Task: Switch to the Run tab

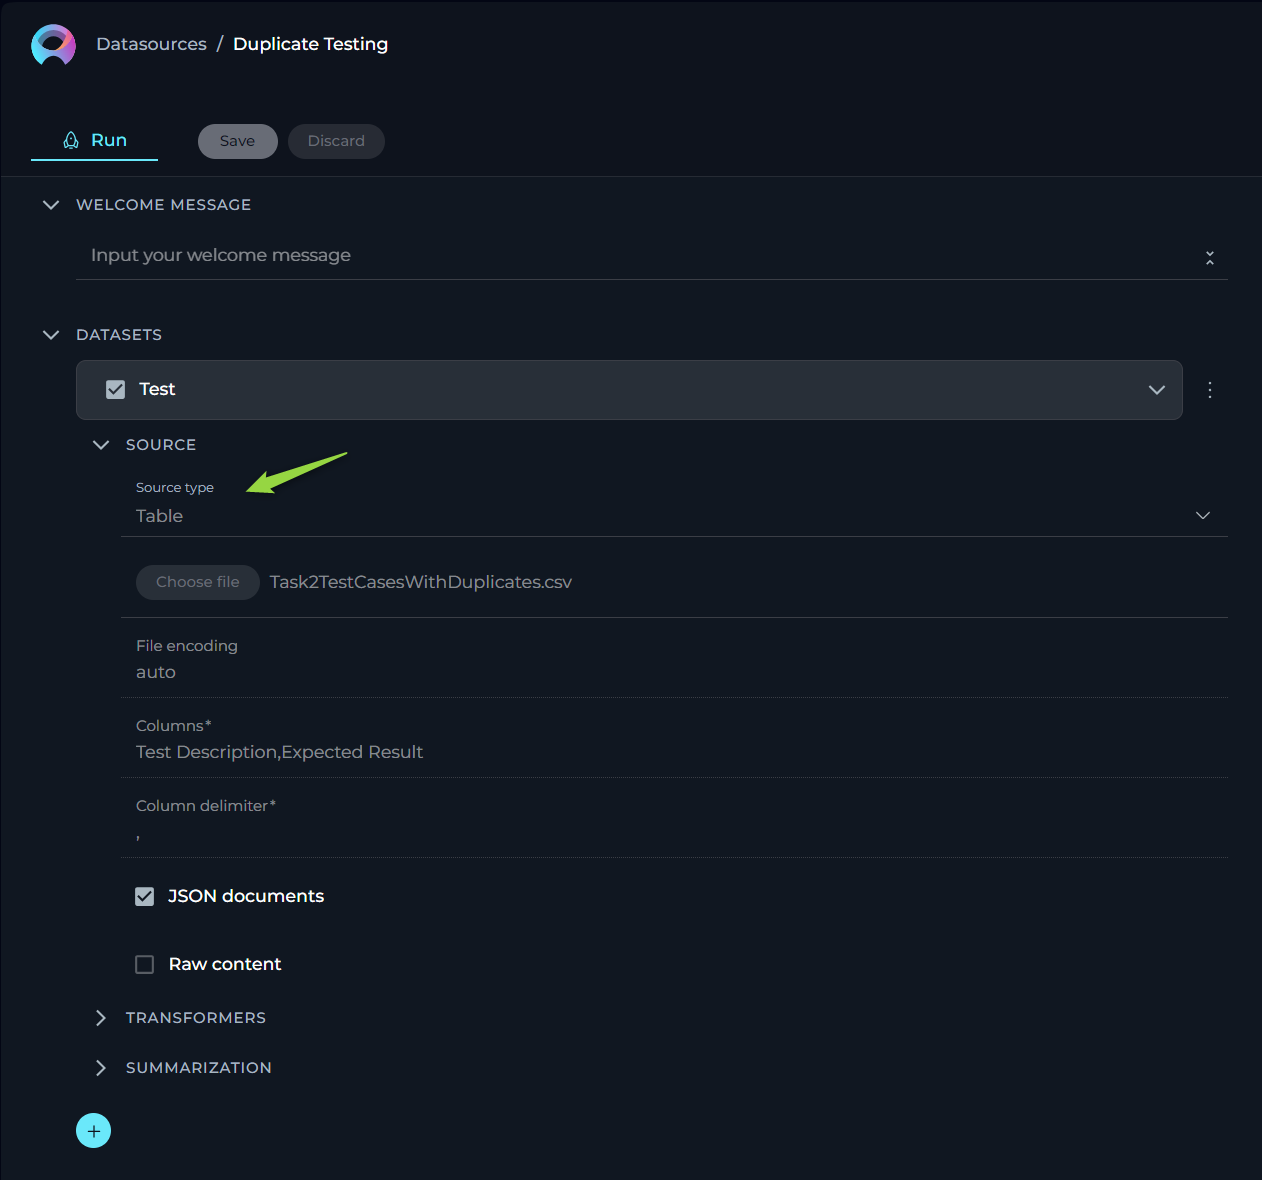Action: point(95,141)
